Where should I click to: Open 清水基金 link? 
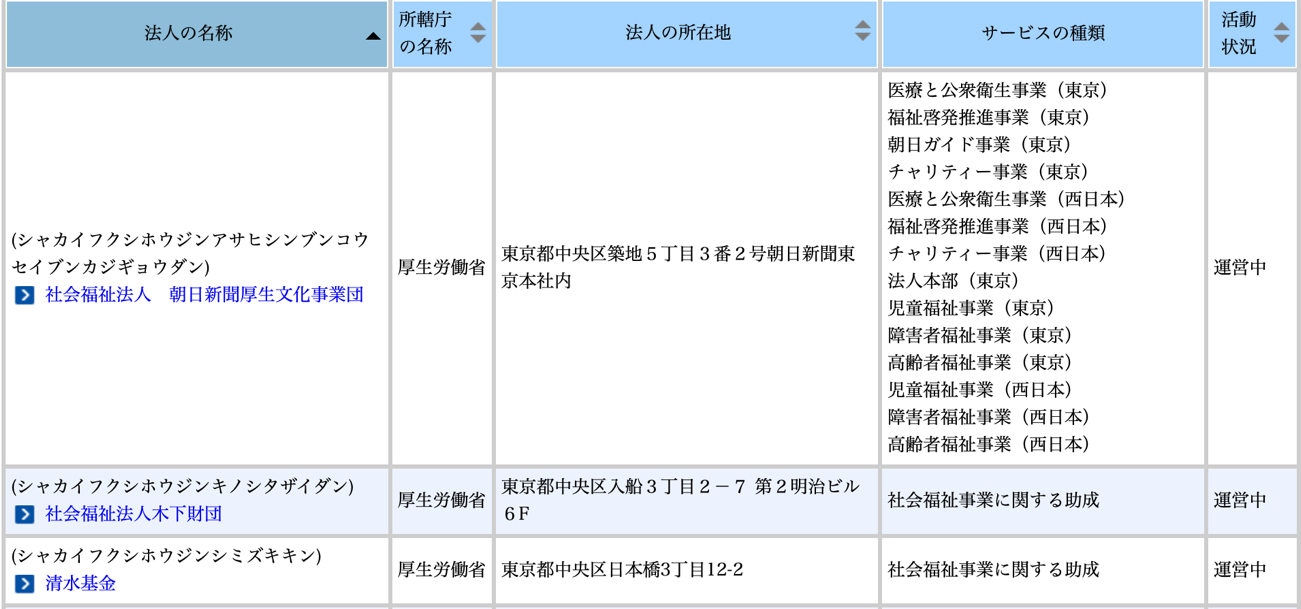80,583
